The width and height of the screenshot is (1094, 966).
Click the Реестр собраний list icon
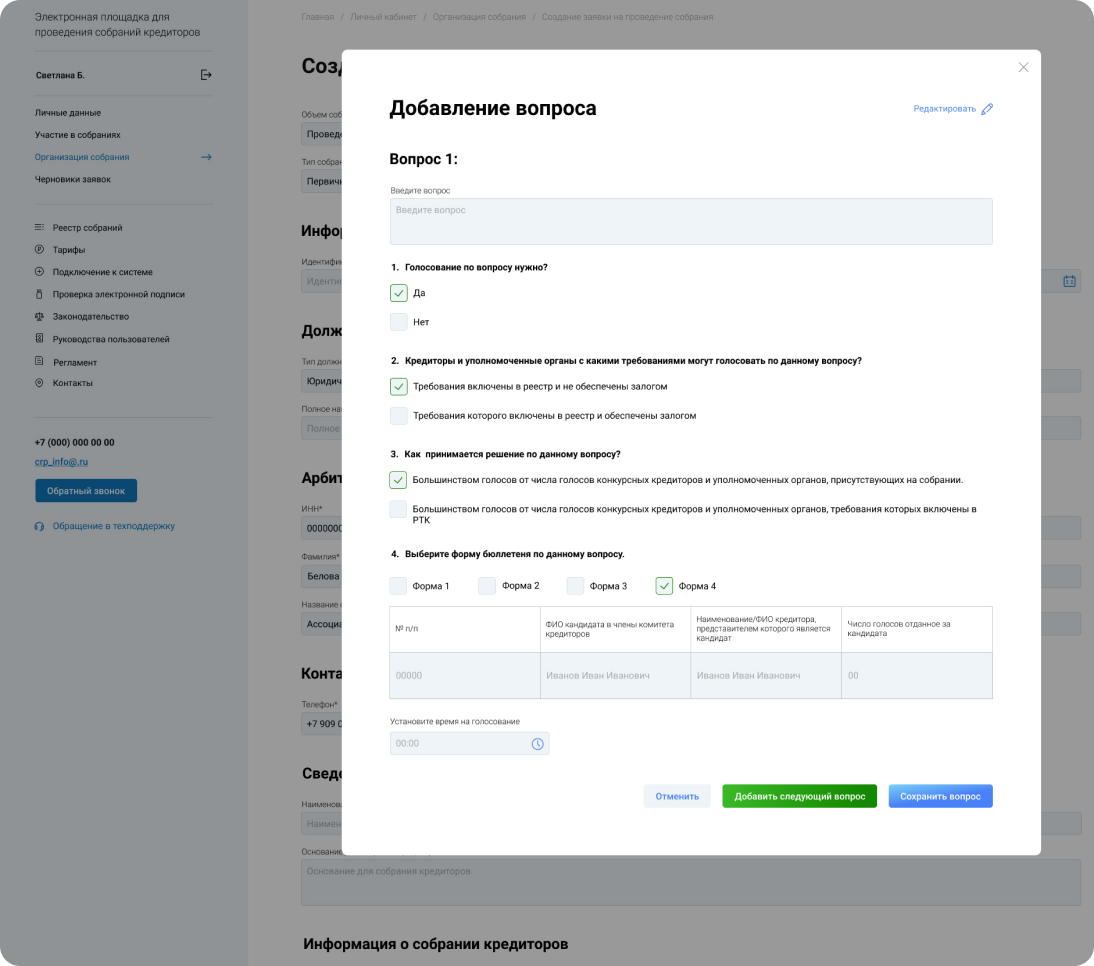(x=40, y=228)
